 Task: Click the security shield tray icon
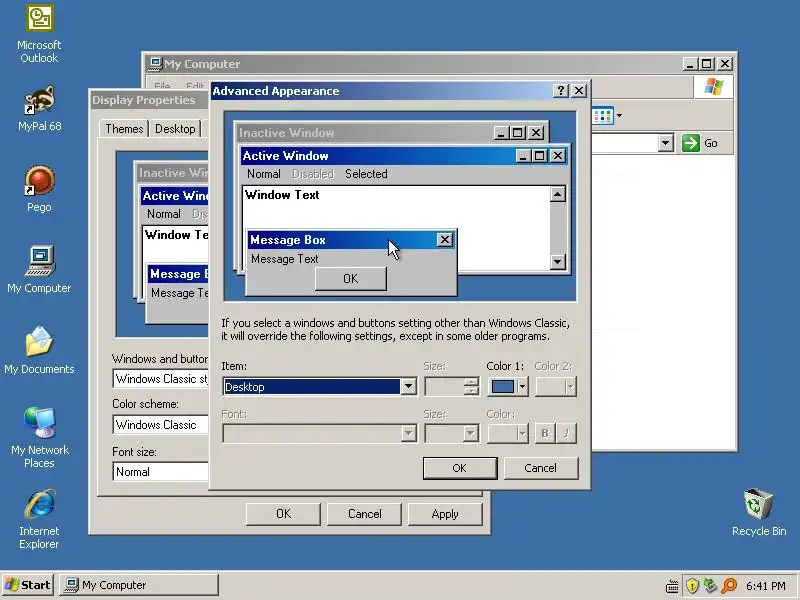[692, 585]
